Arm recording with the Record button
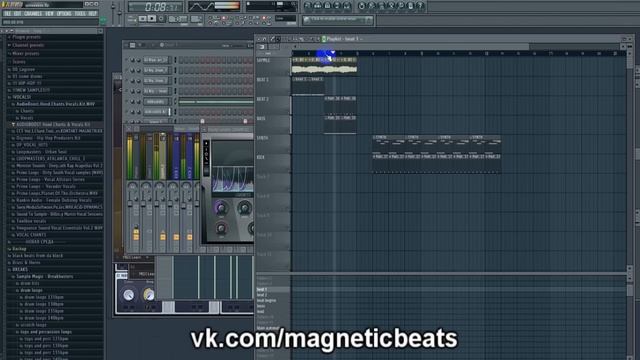The width and height of the screenshot is (640, 360). 161,19
